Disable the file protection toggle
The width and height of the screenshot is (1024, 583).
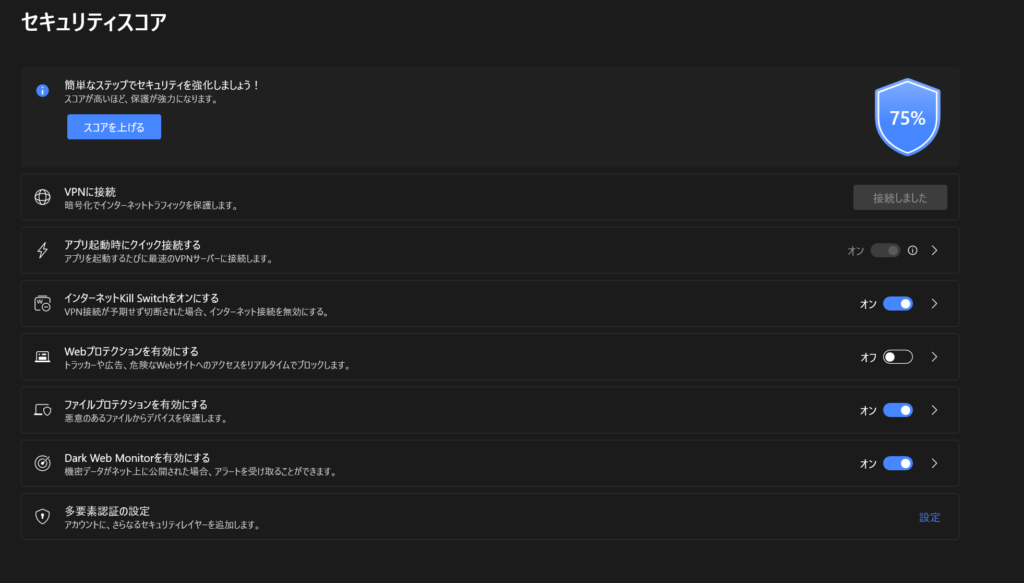(898, 410)
